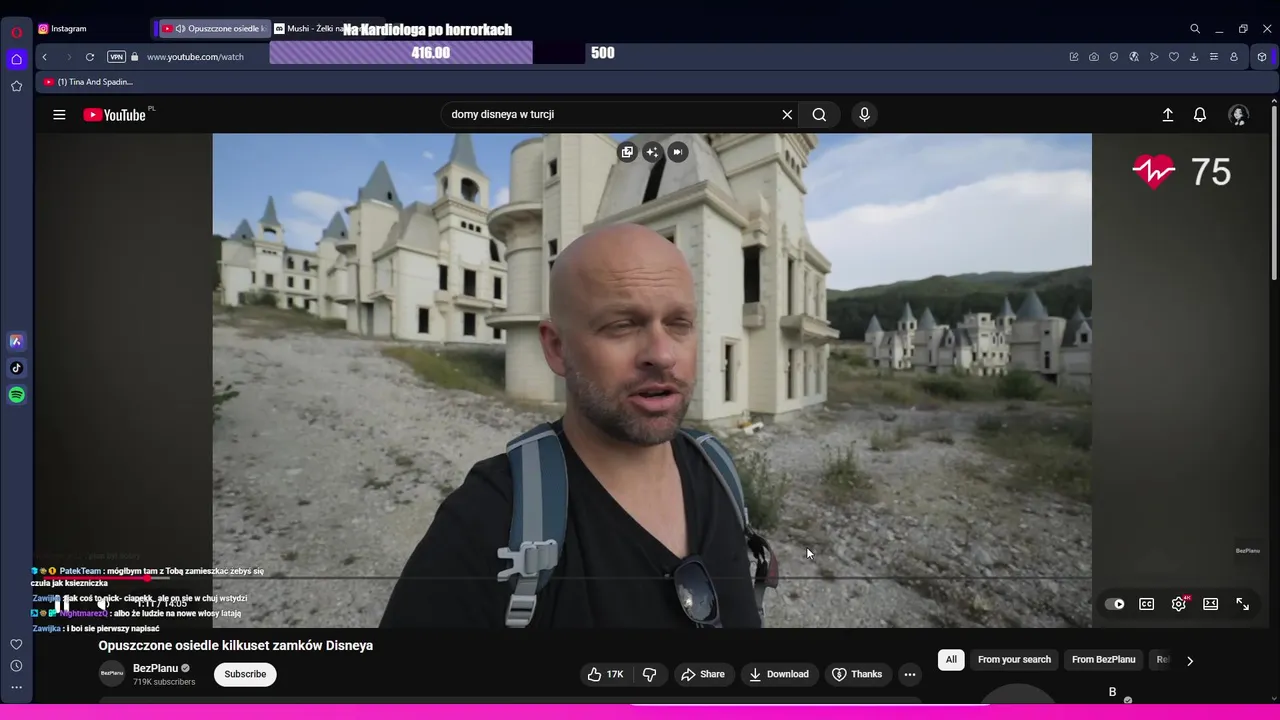Open extensions cube toolbar icon
The image size is (1280, 720).
1262,57
